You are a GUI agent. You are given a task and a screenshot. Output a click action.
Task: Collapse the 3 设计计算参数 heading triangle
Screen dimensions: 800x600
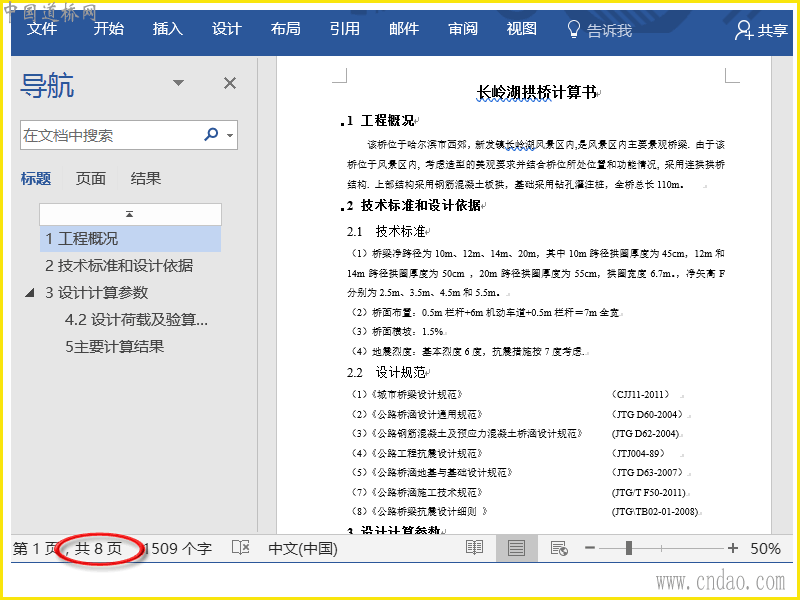[30, 292]
